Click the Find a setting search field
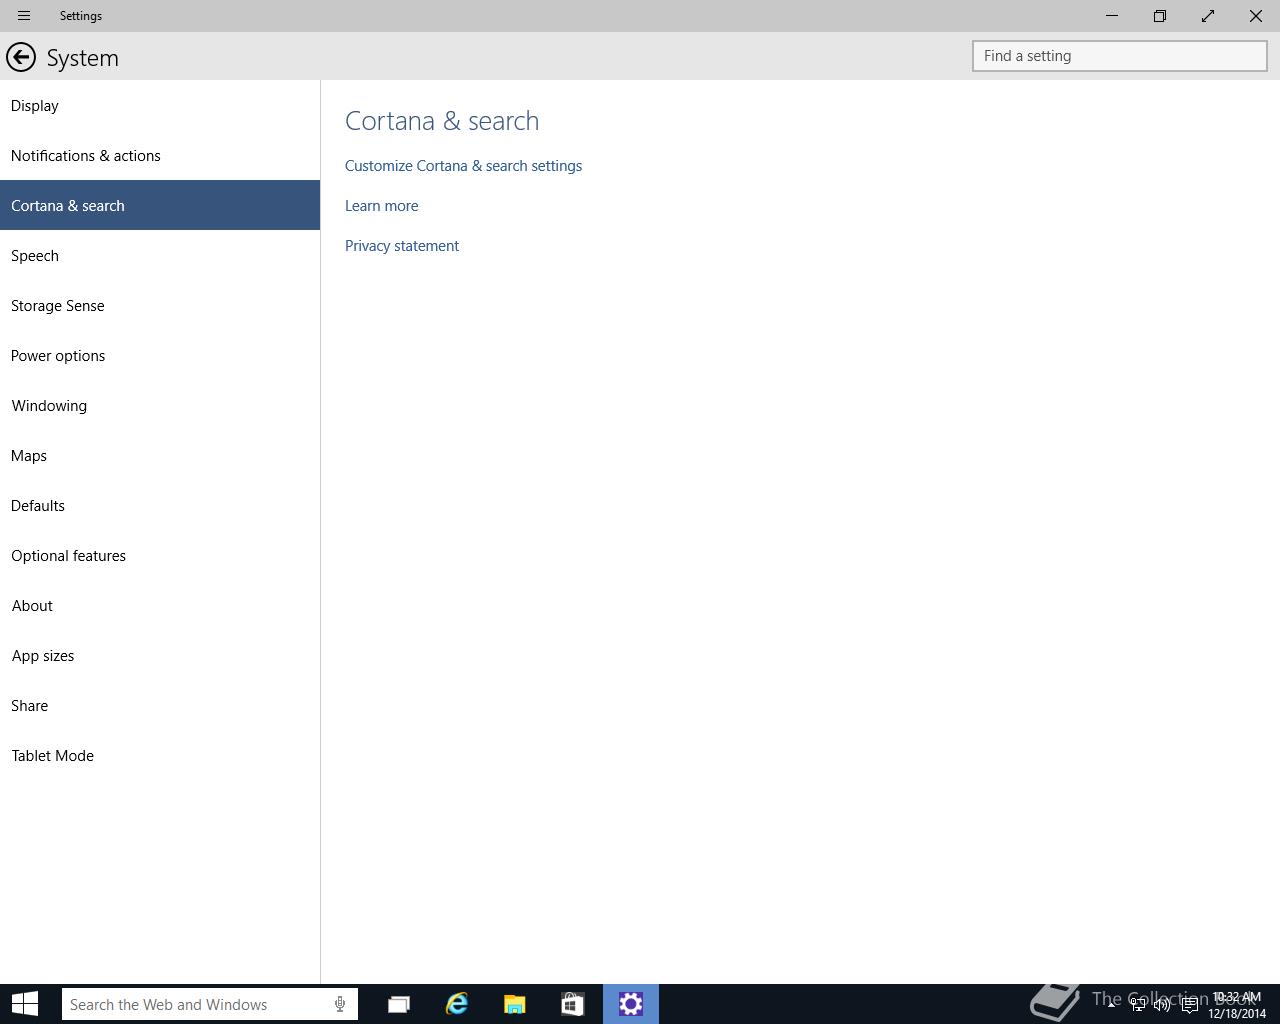Screen dimensions: 1280x1024 click(x=1120, y=56)
